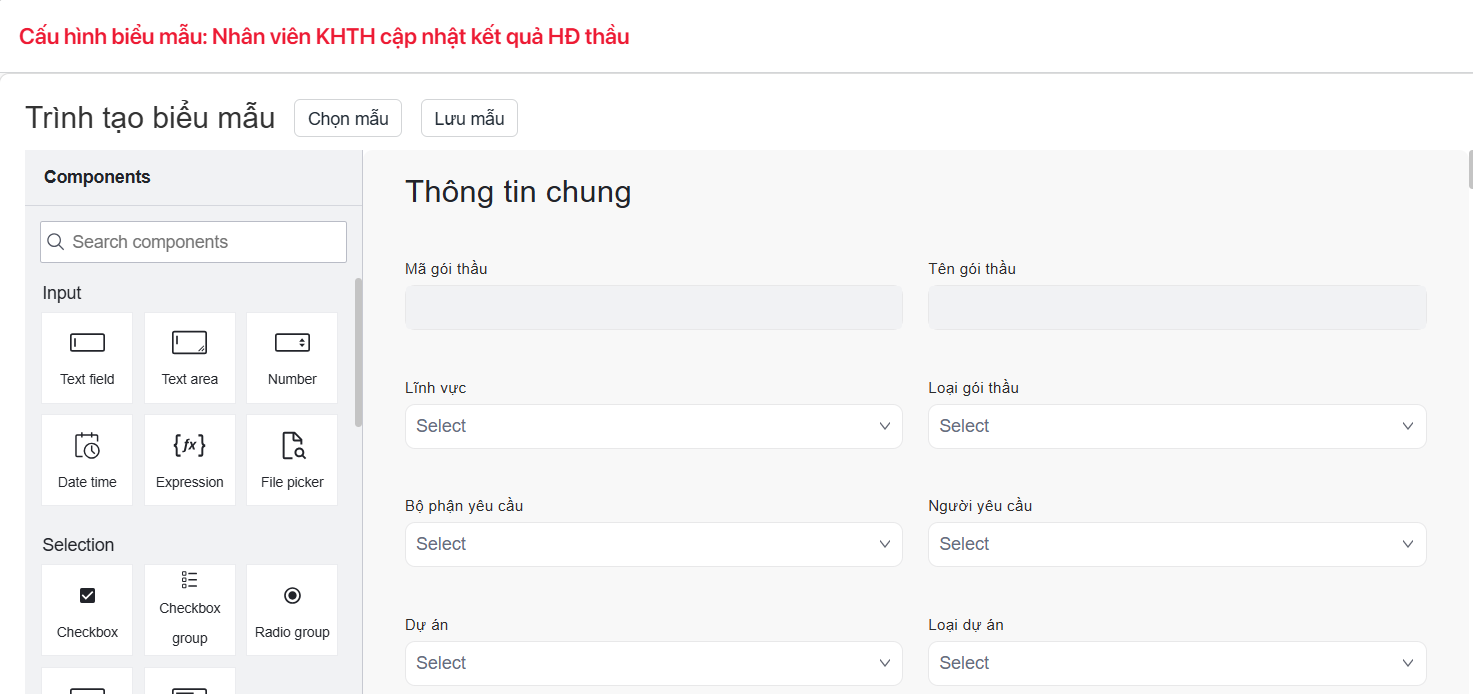This screenshot has width=1473, height=699.
Task: Expand the Loại dự án select
Action: click(x=1176, y=663)
